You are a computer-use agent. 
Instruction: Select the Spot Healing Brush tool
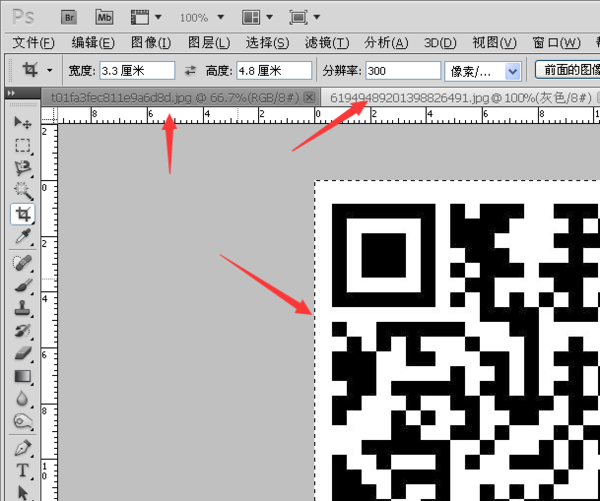point(23,263)
